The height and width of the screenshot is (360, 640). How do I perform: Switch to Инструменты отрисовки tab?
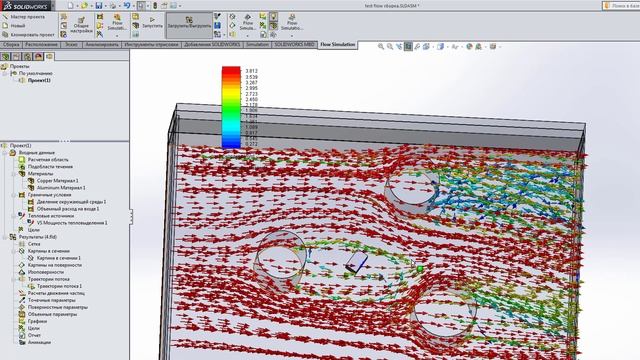point(151,44)
